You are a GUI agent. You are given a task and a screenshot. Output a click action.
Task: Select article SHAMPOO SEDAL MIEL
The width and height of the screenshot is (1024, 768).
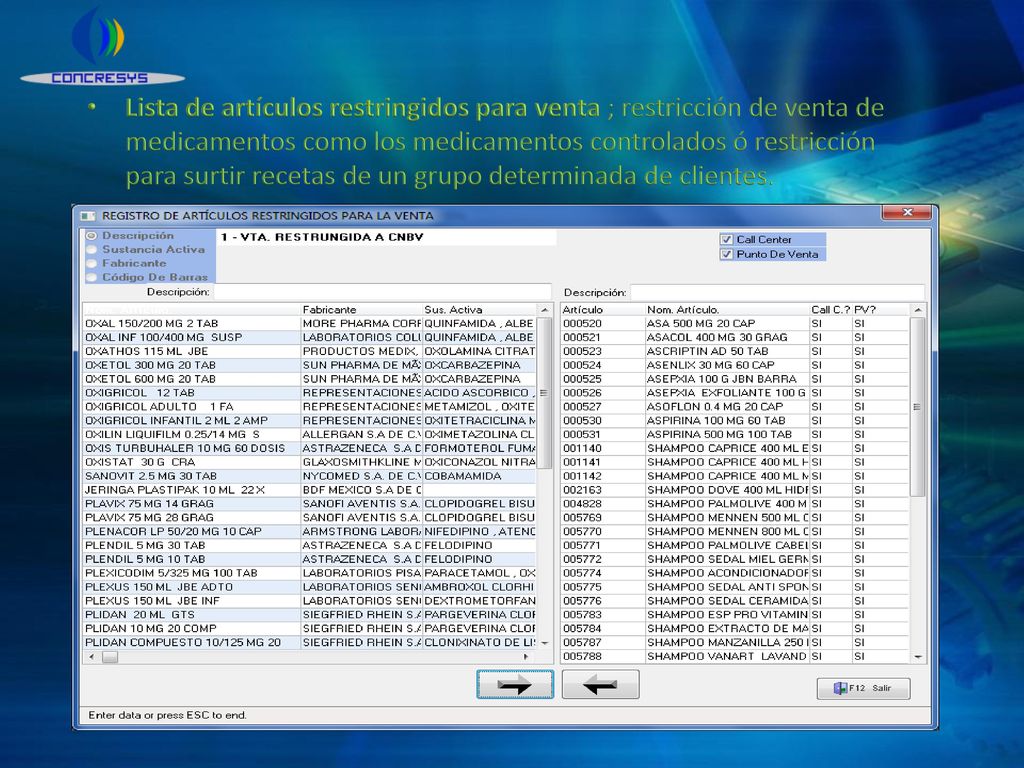point(735,559)
